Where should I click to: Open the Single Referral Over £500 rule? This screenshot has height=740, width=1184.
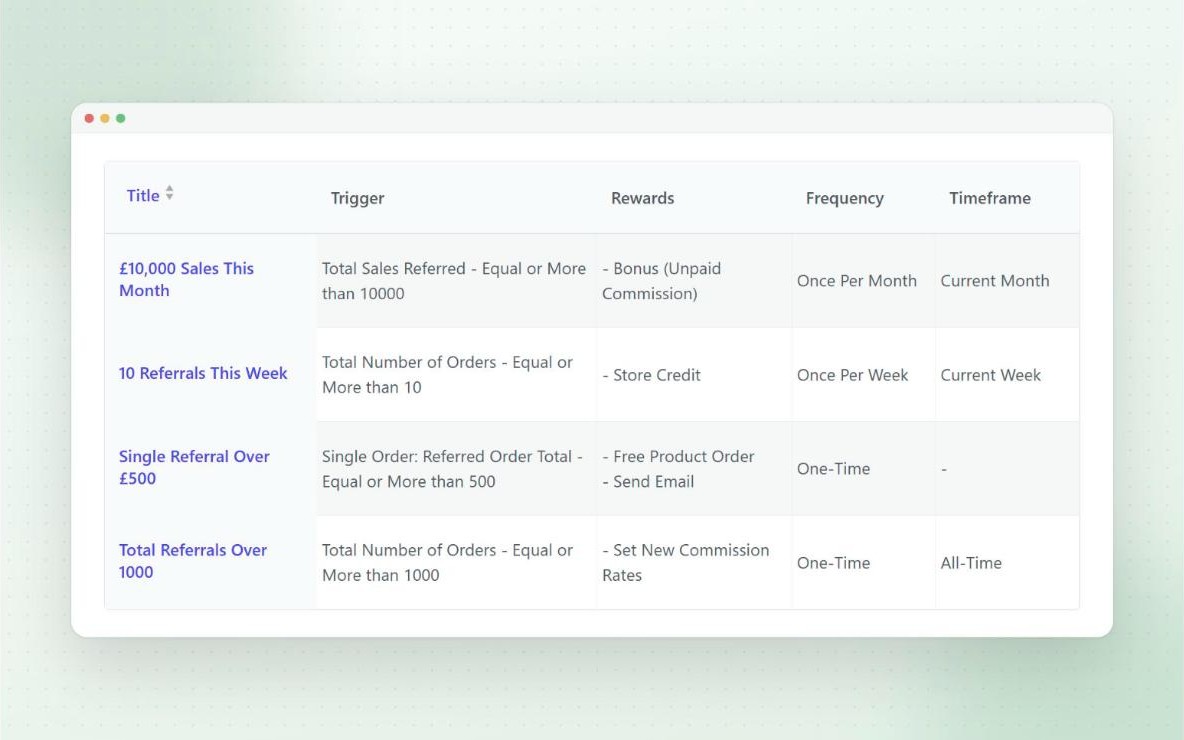point(194,467)
